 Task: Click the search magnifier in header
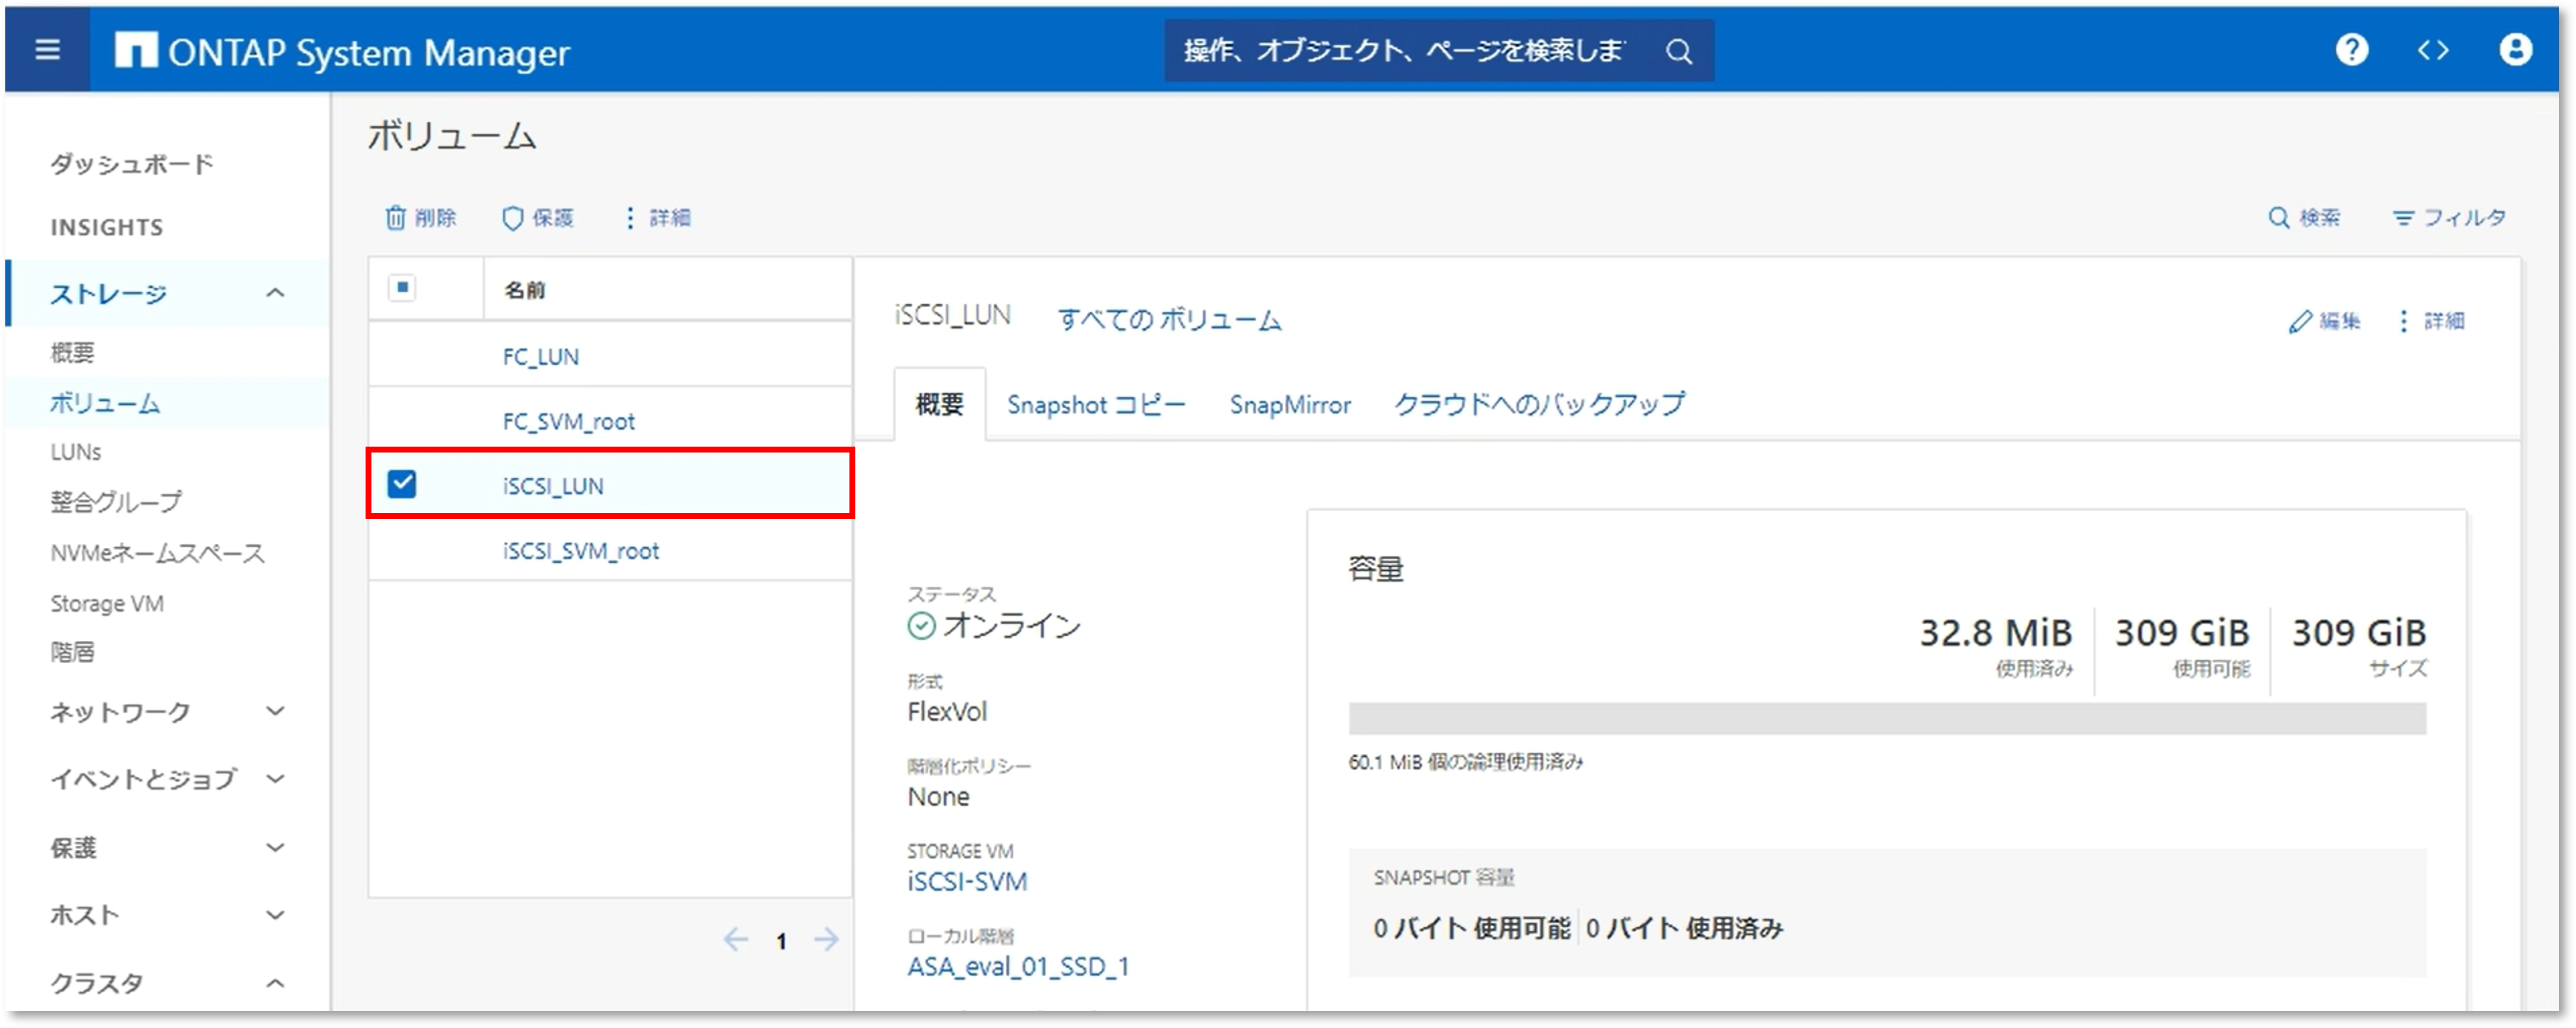point(1679,51)
